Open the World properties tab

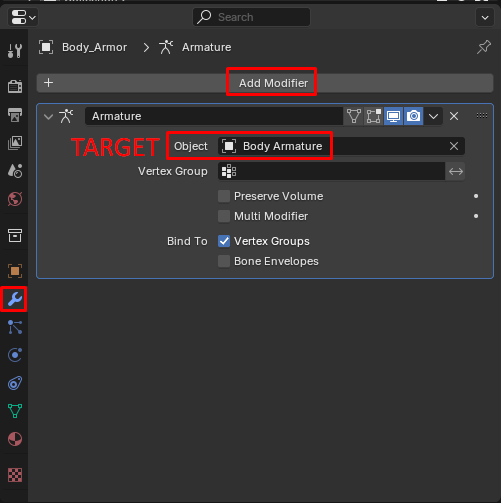15,199
